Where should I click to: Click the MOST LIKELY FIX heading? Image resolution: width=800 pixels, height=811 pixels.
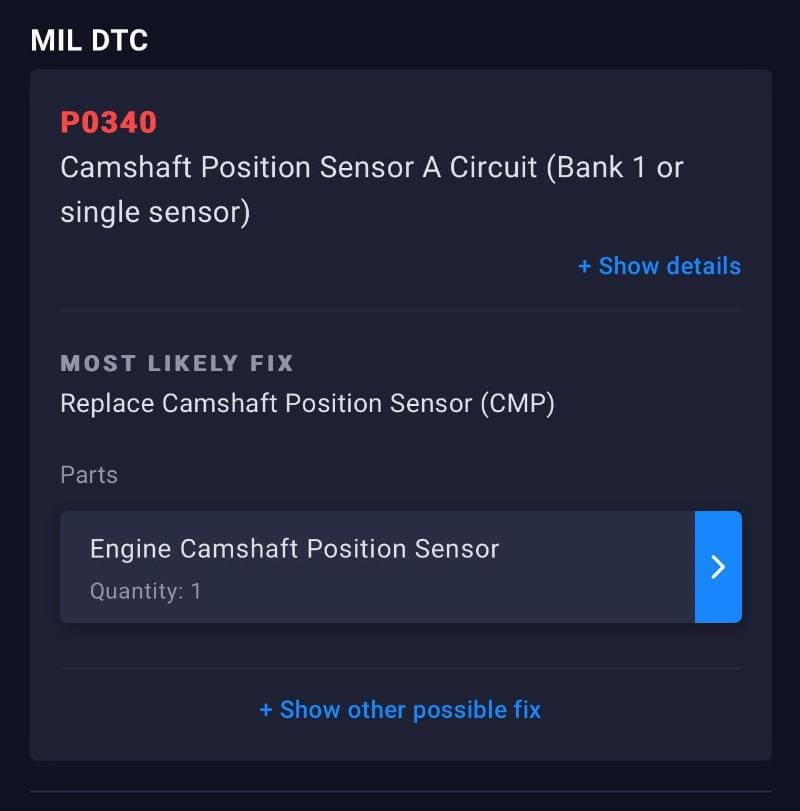[x=177, y=363]
